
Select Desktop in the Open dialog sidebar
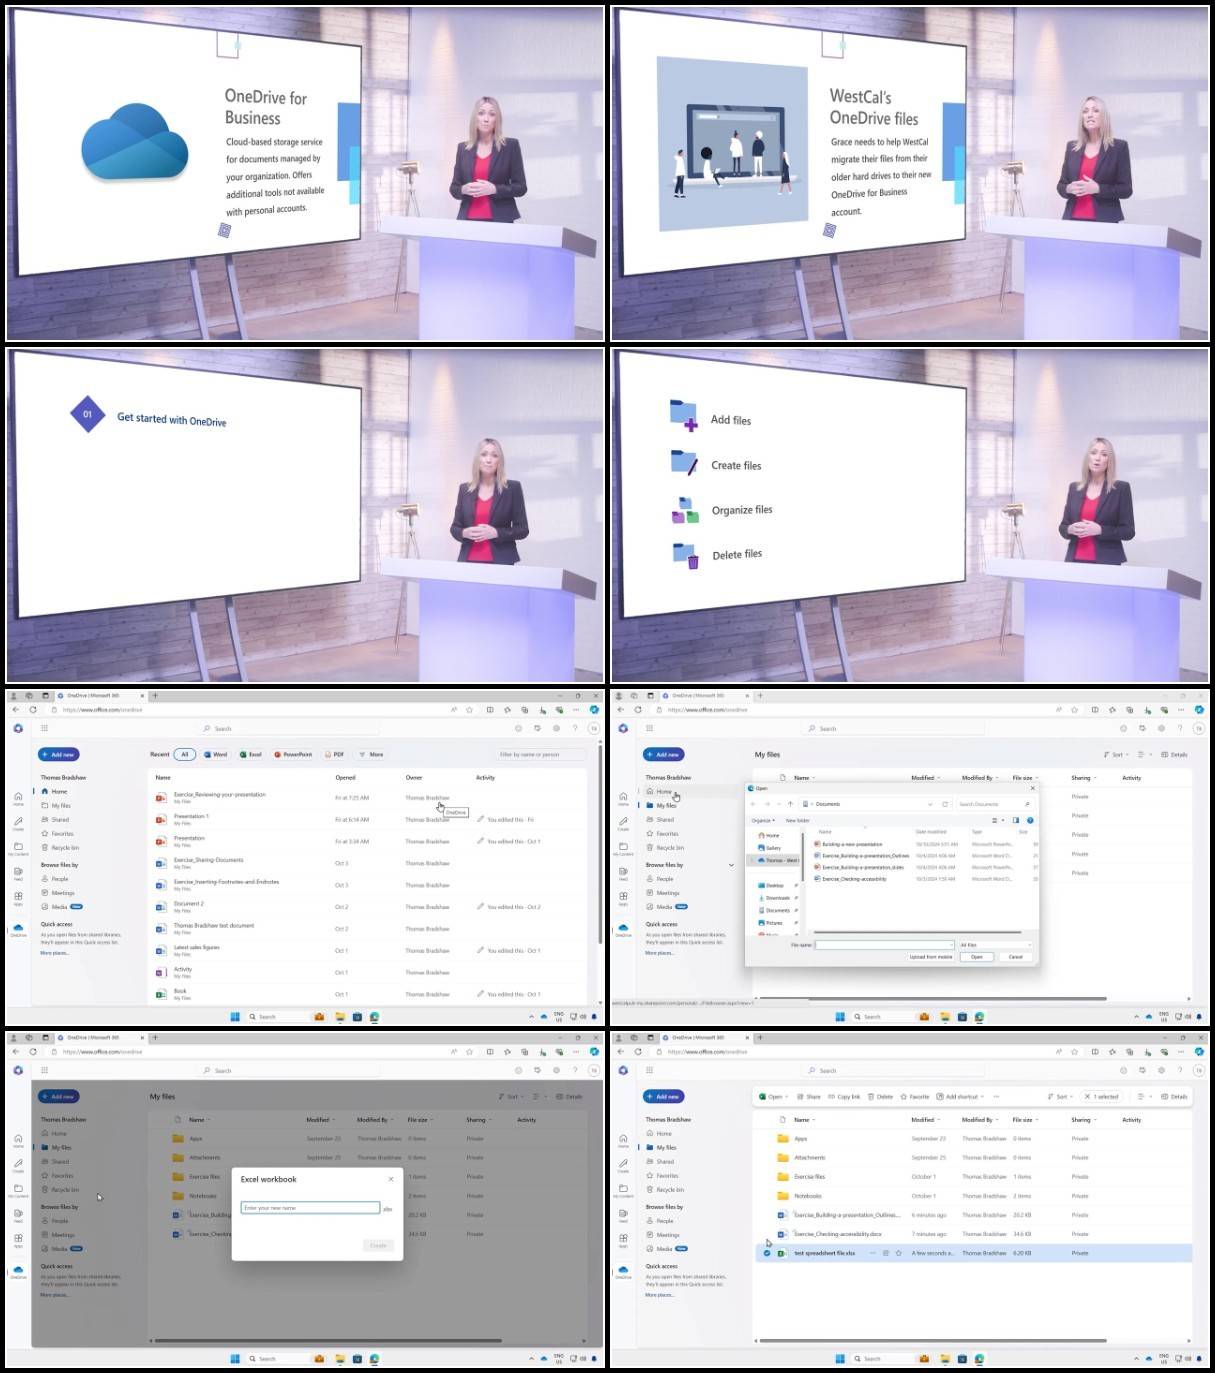(774, 886)
